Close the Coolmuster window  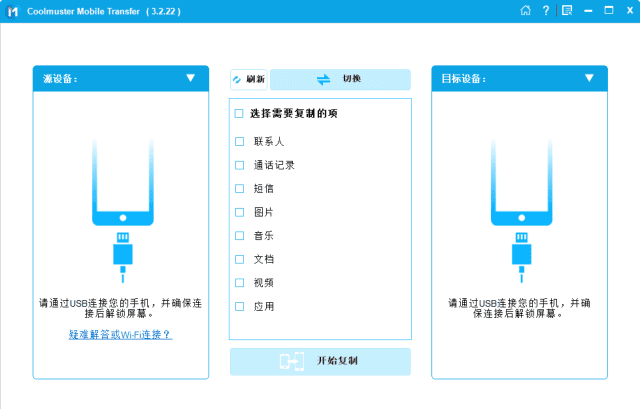pos(630,11)
